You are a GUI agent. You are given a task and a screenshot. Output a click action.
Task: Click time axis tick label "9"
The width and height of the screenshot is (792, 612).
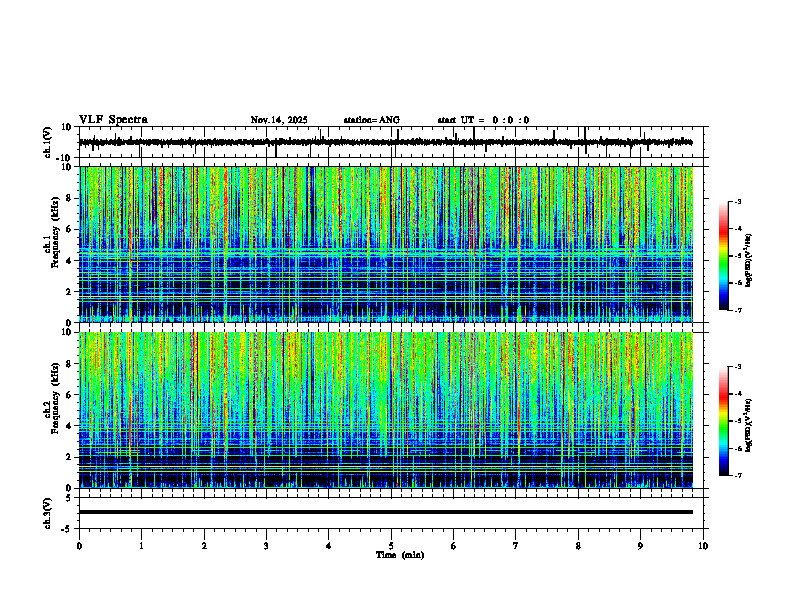pos(640,546)
